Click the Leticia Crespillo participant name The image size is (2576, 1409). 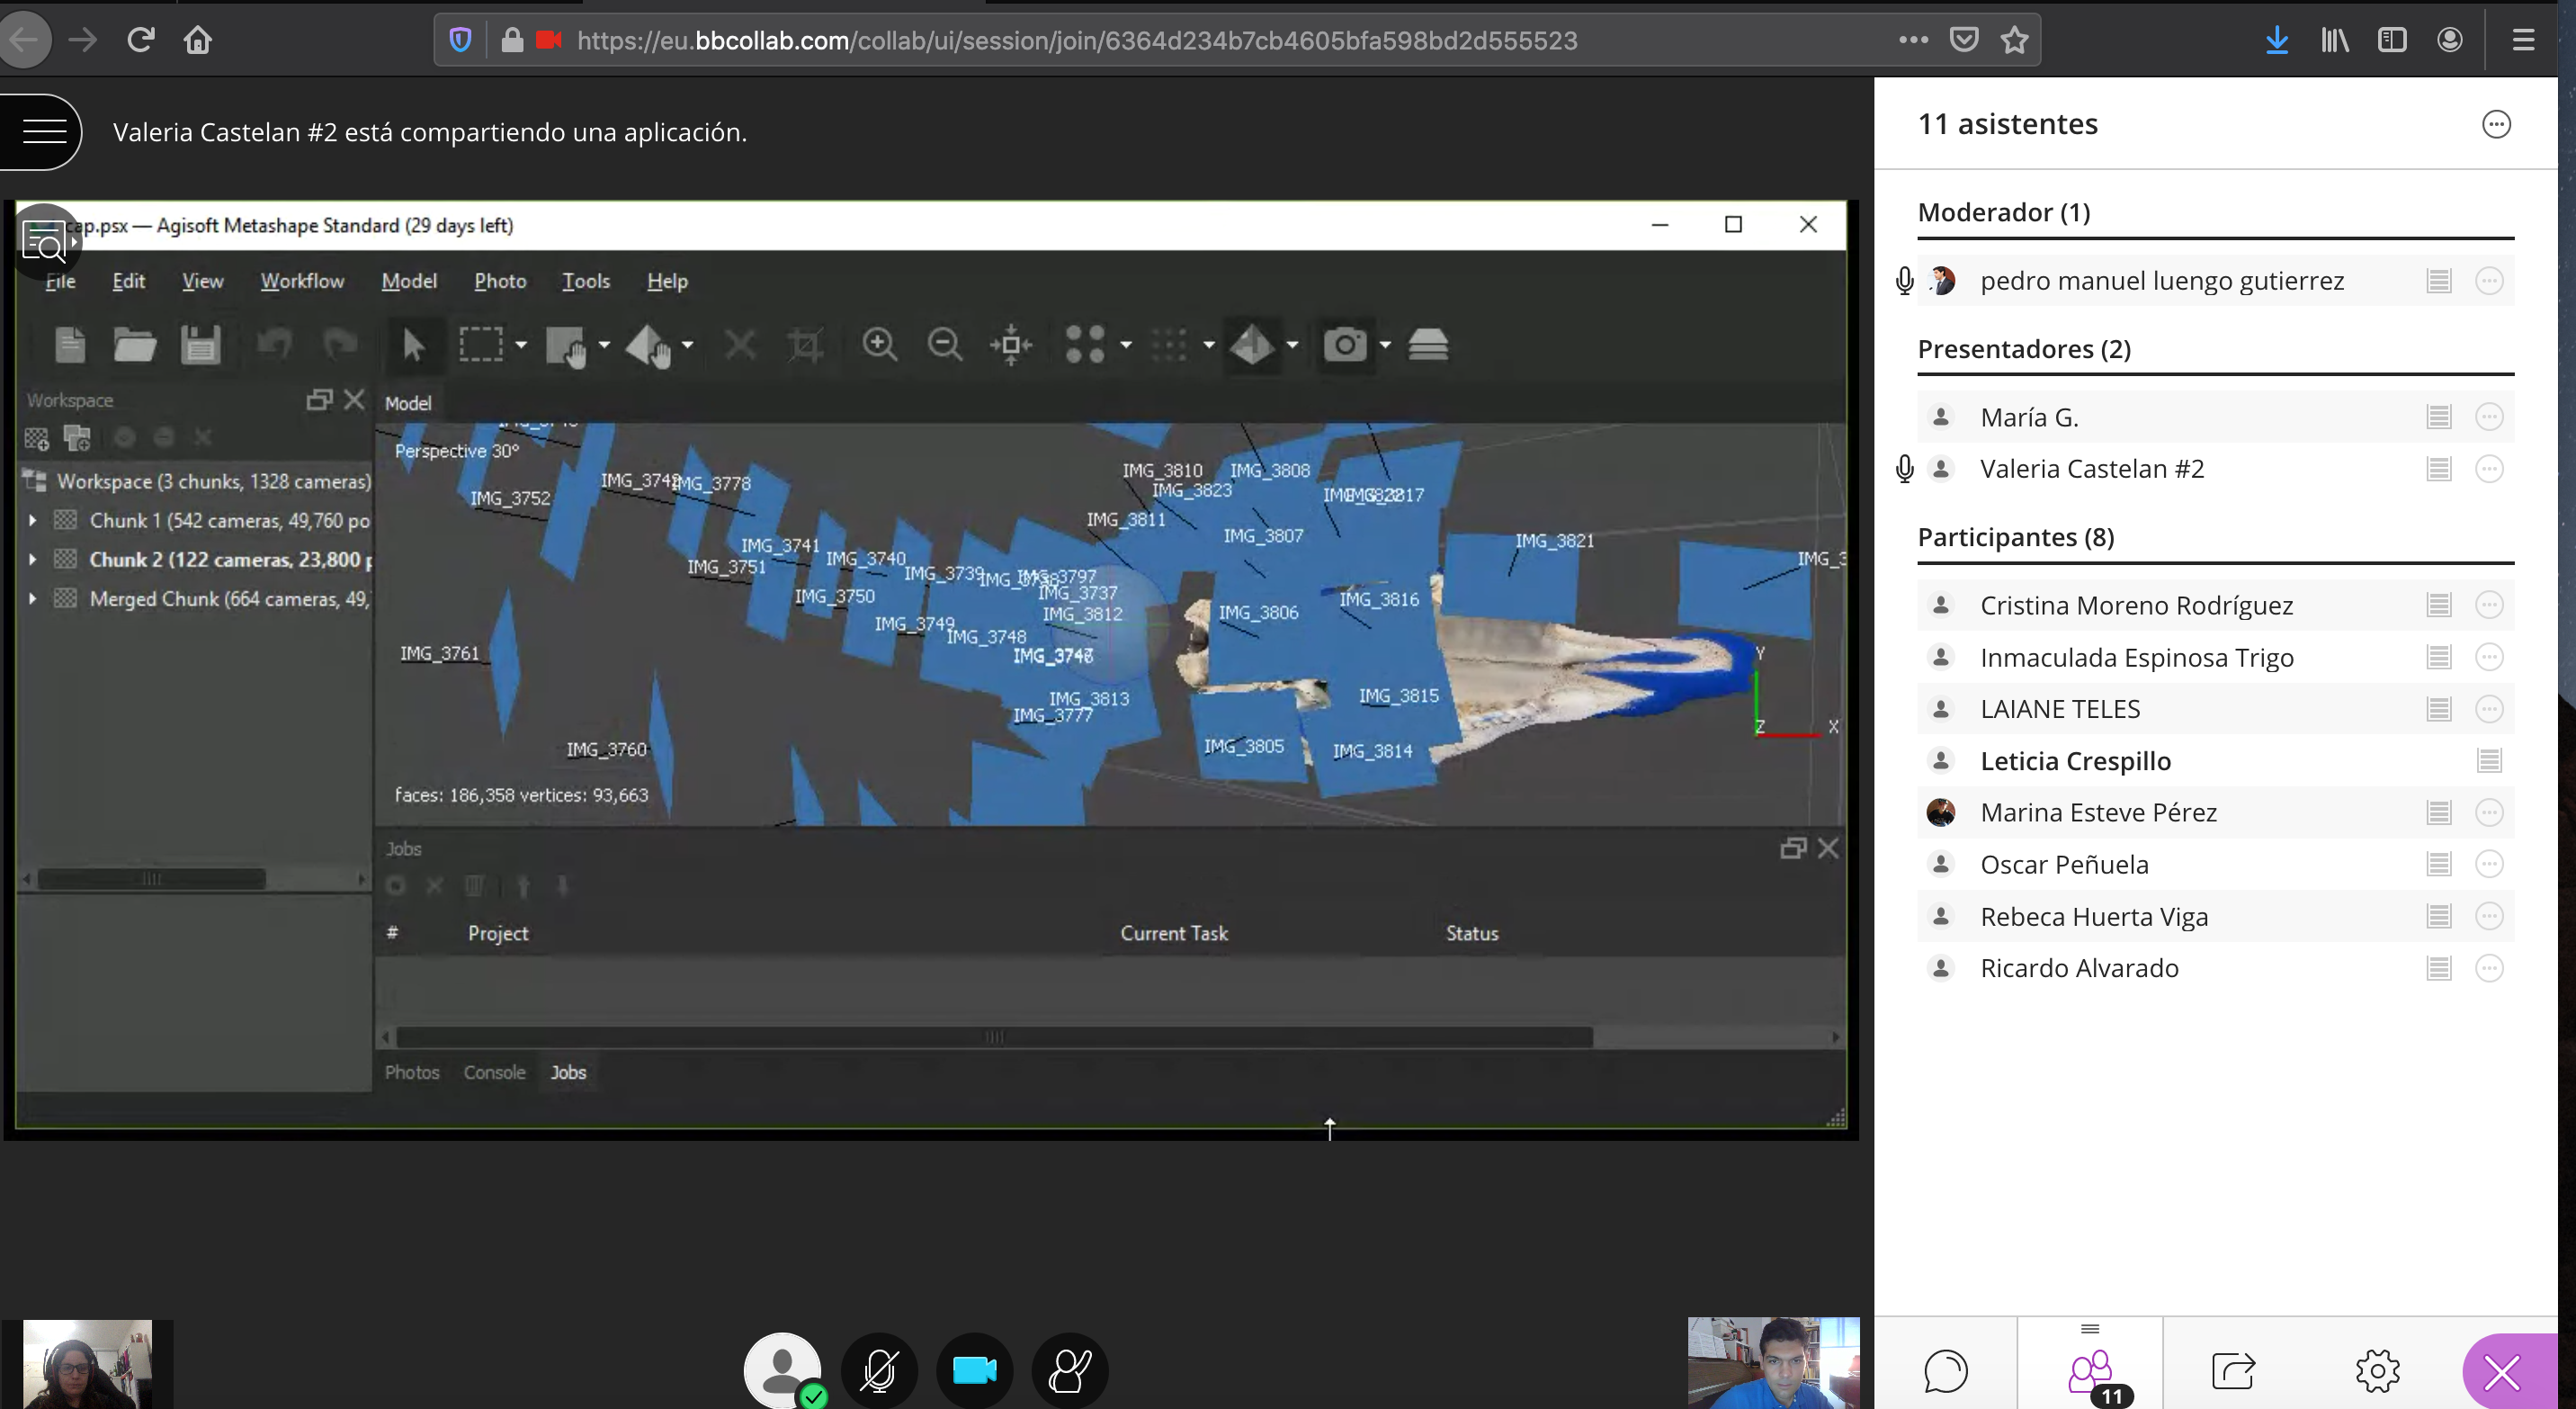(2075, 761)
